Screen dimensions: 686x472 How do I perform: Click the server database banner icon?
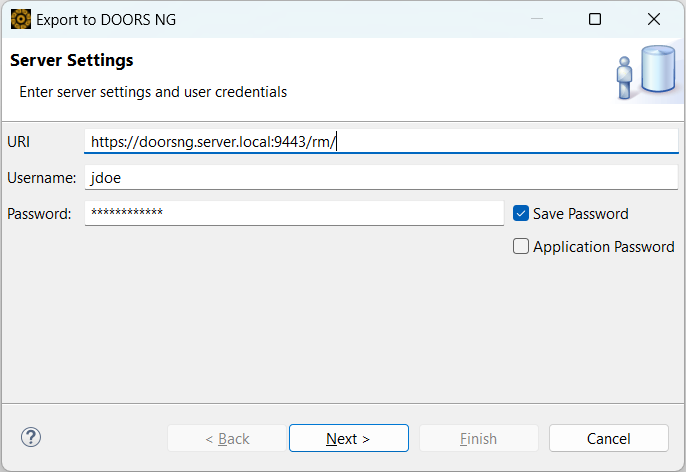[x=640, y=73]
